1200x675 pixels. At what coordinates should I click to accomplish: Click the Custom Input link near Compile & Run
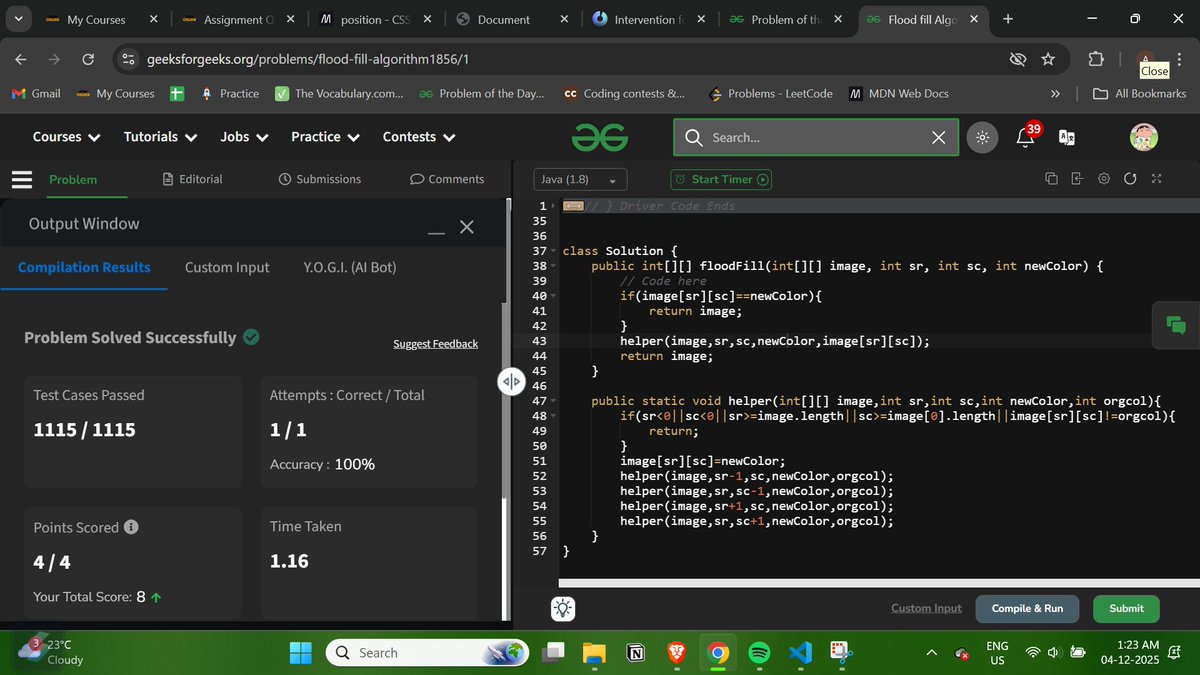[926, 608]
